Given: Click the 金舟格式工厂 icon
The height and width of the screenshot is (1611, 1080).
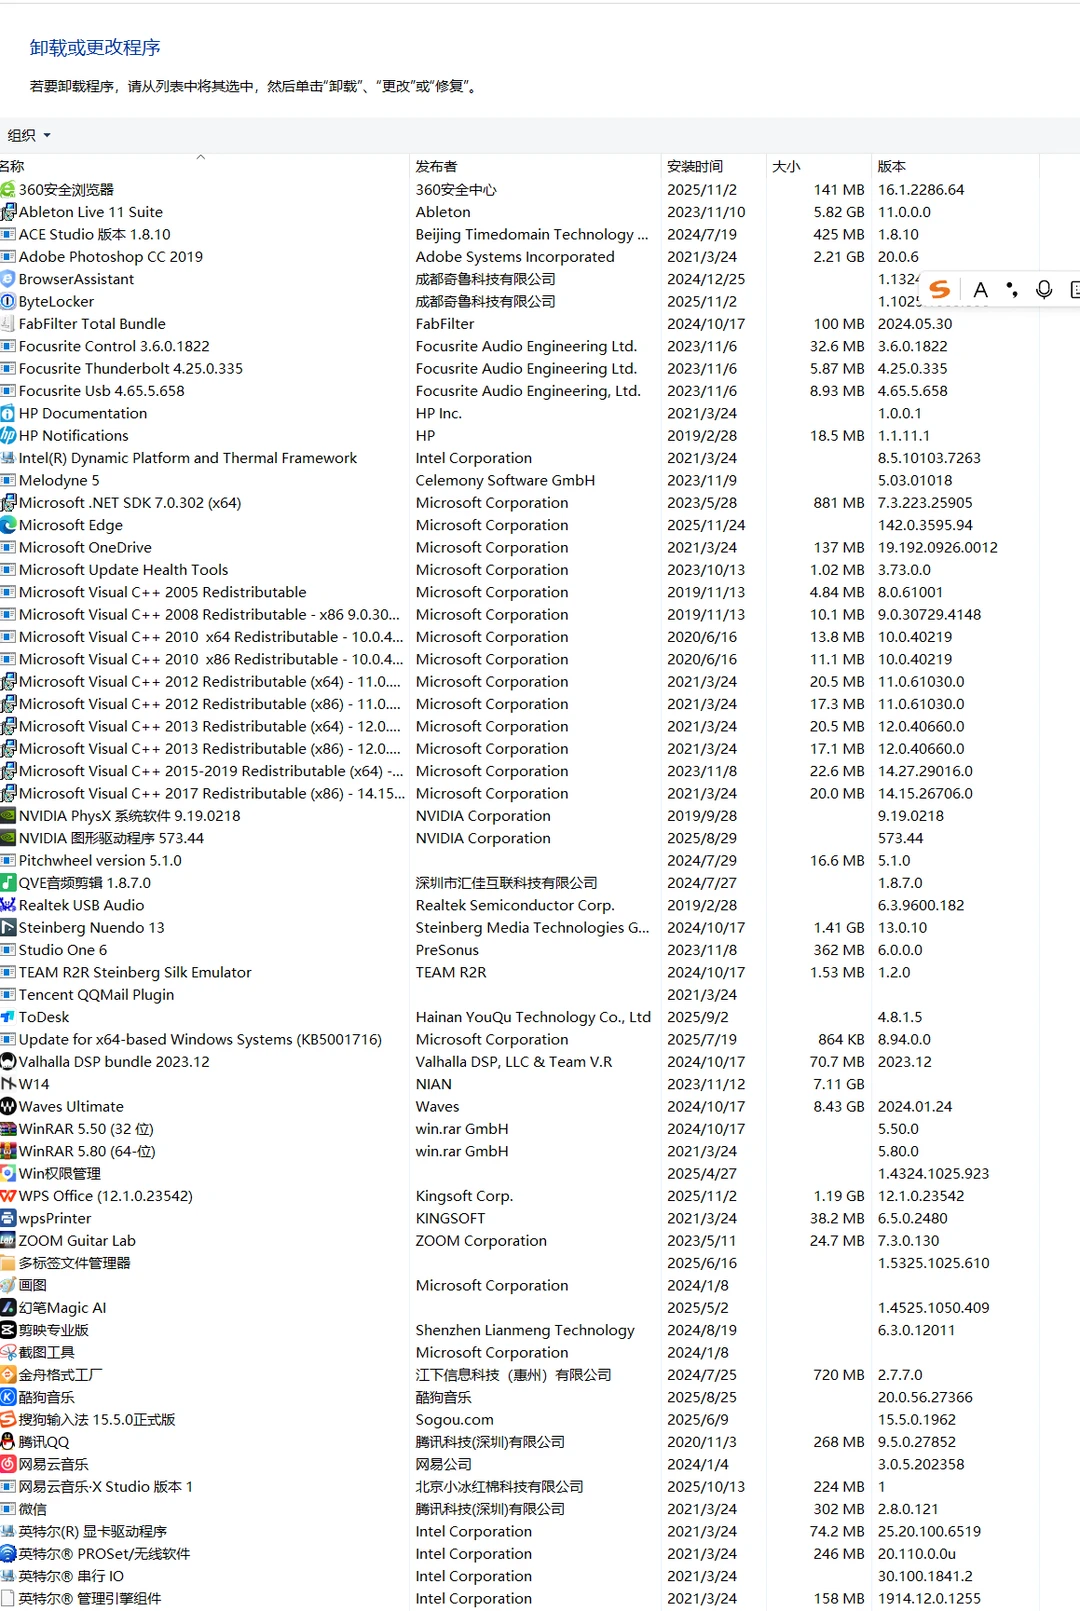Looking at the screenshot, I should pyautogui.click(x=8, y=1375).
